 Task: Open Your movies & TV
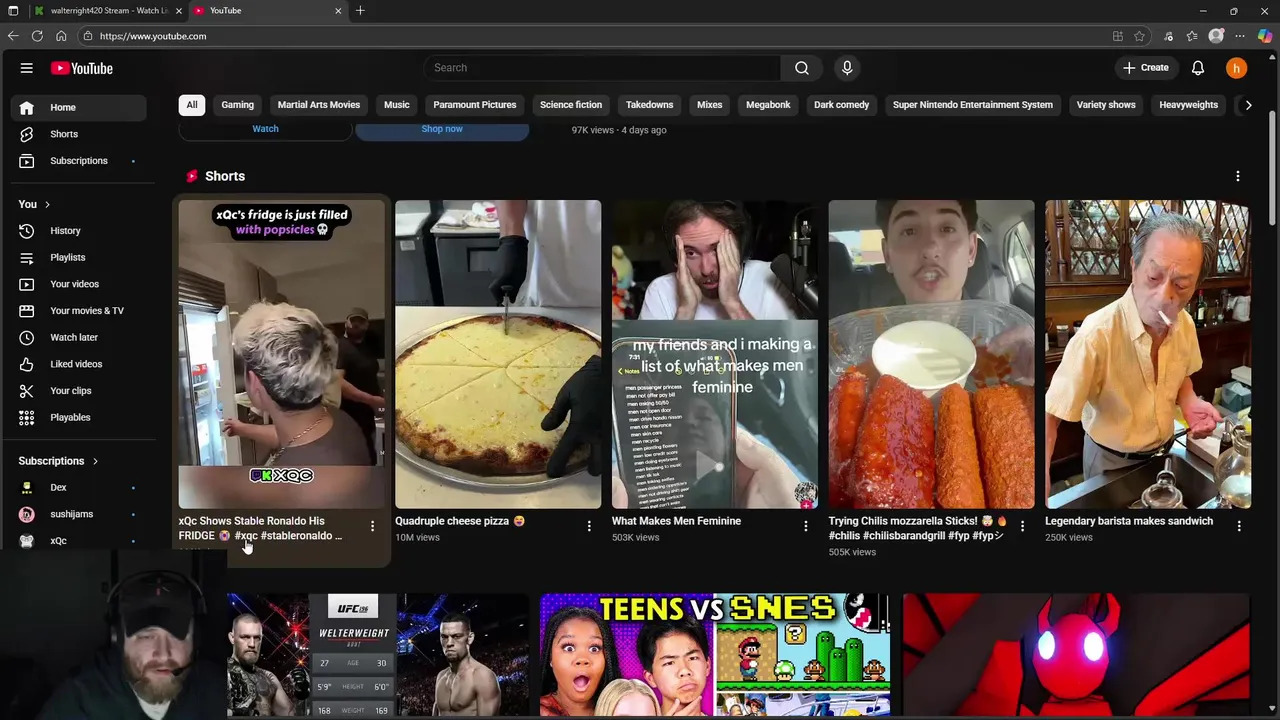pos(77,311)
